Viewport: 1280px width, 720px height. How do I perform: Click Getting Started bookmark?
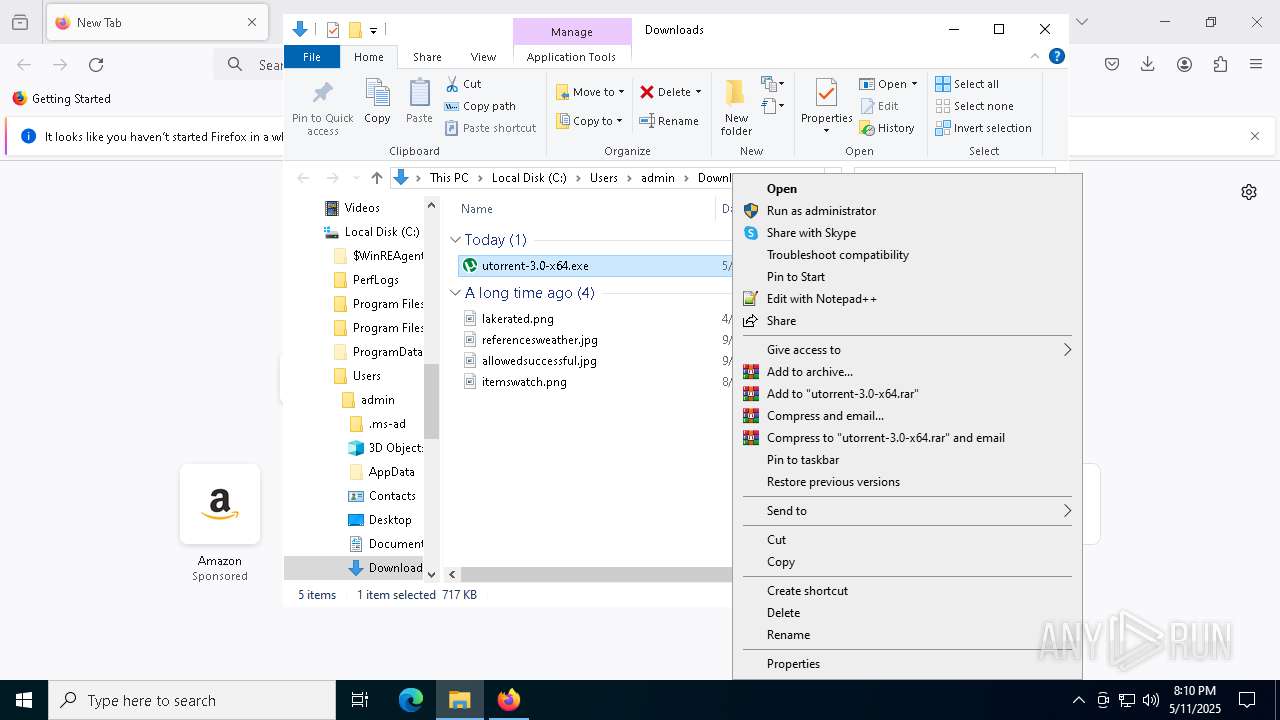[62, 99]
